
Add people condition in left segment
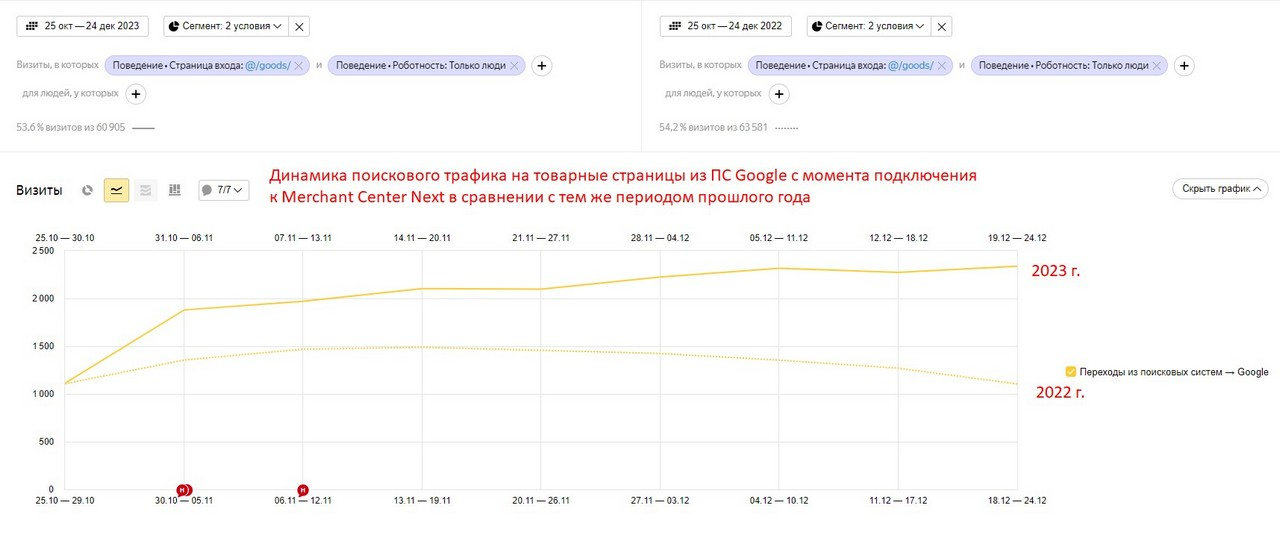click(x=135, y=94)
